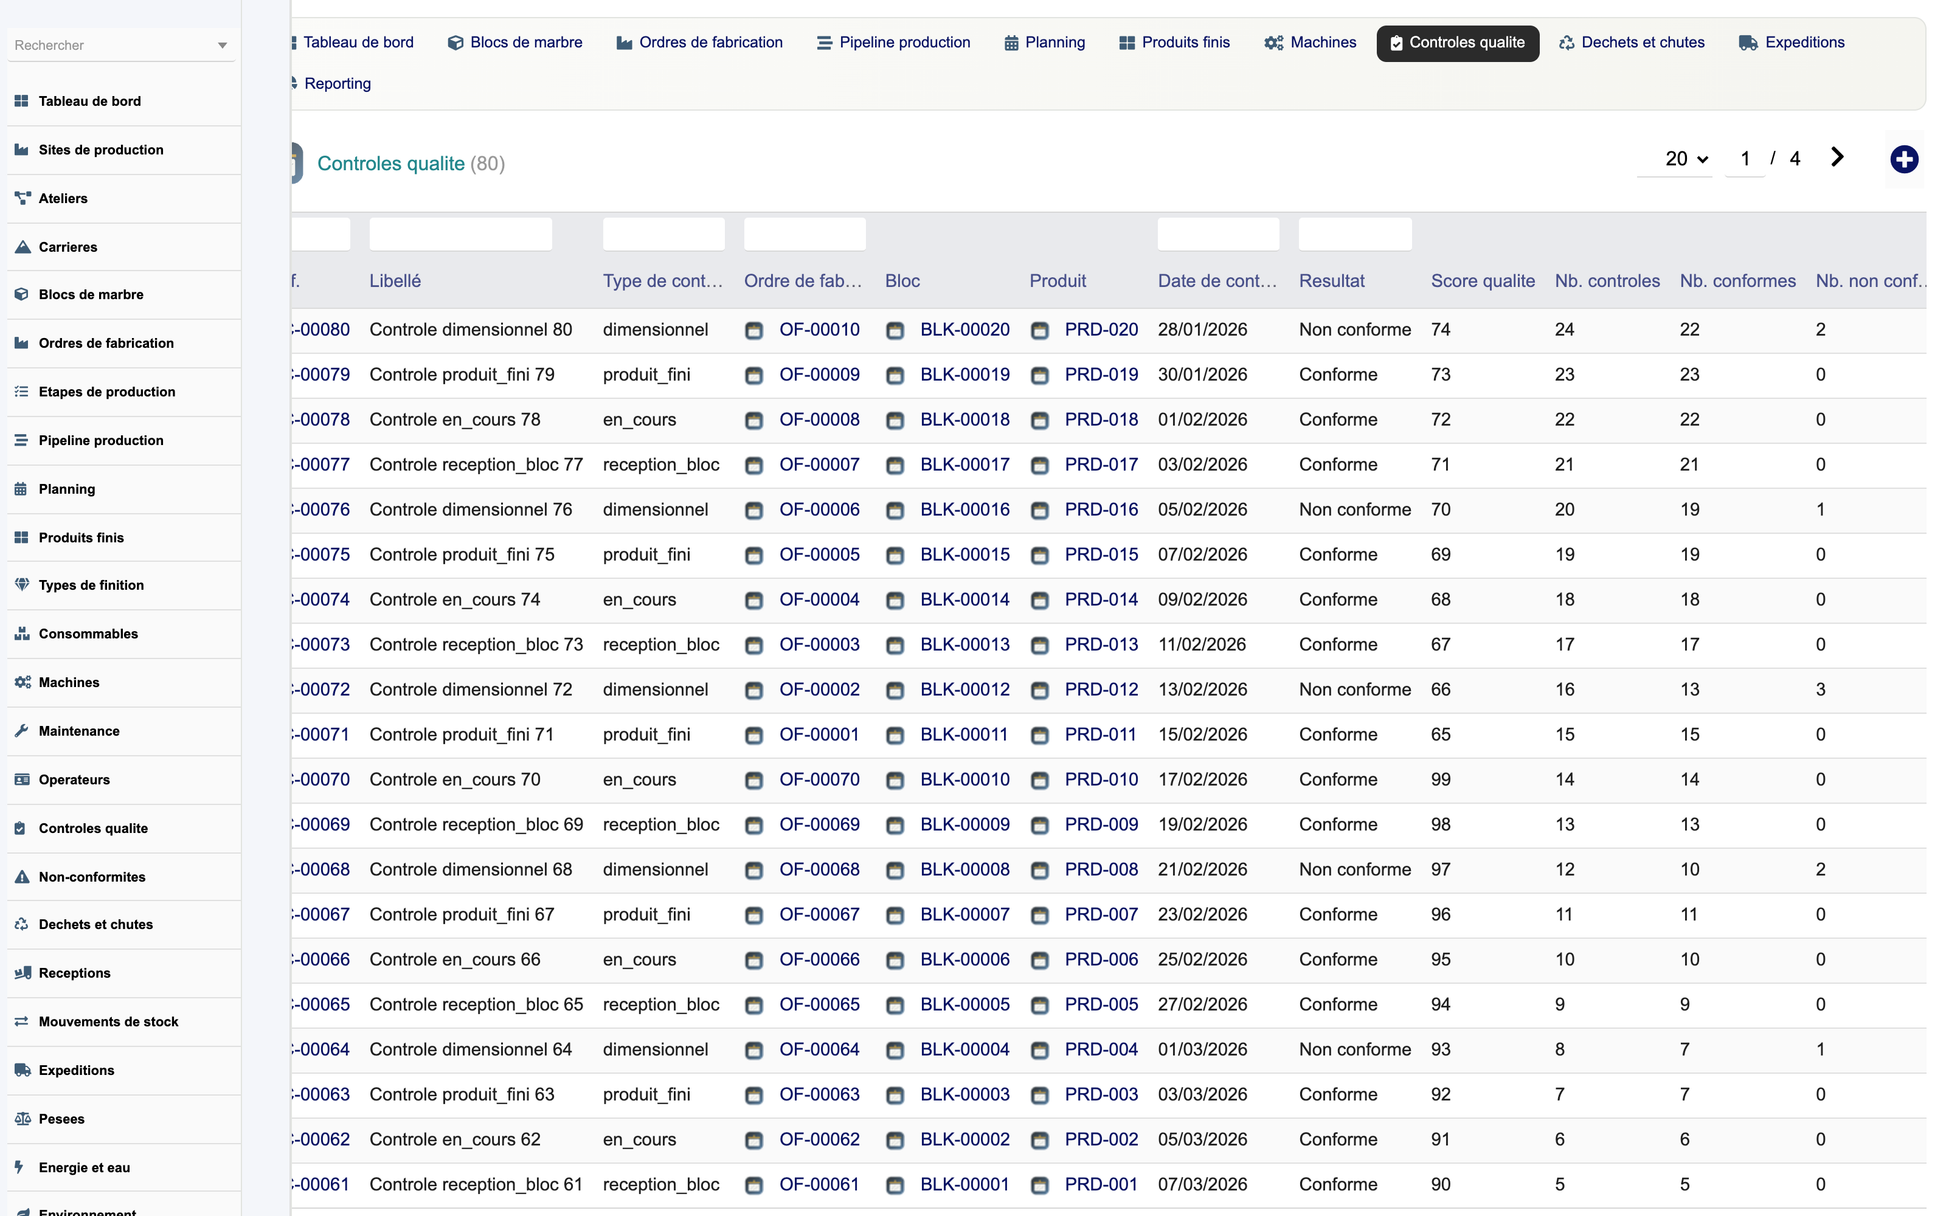
Task: Go to next page with right chevron
Action: [x=1837, y=157]
